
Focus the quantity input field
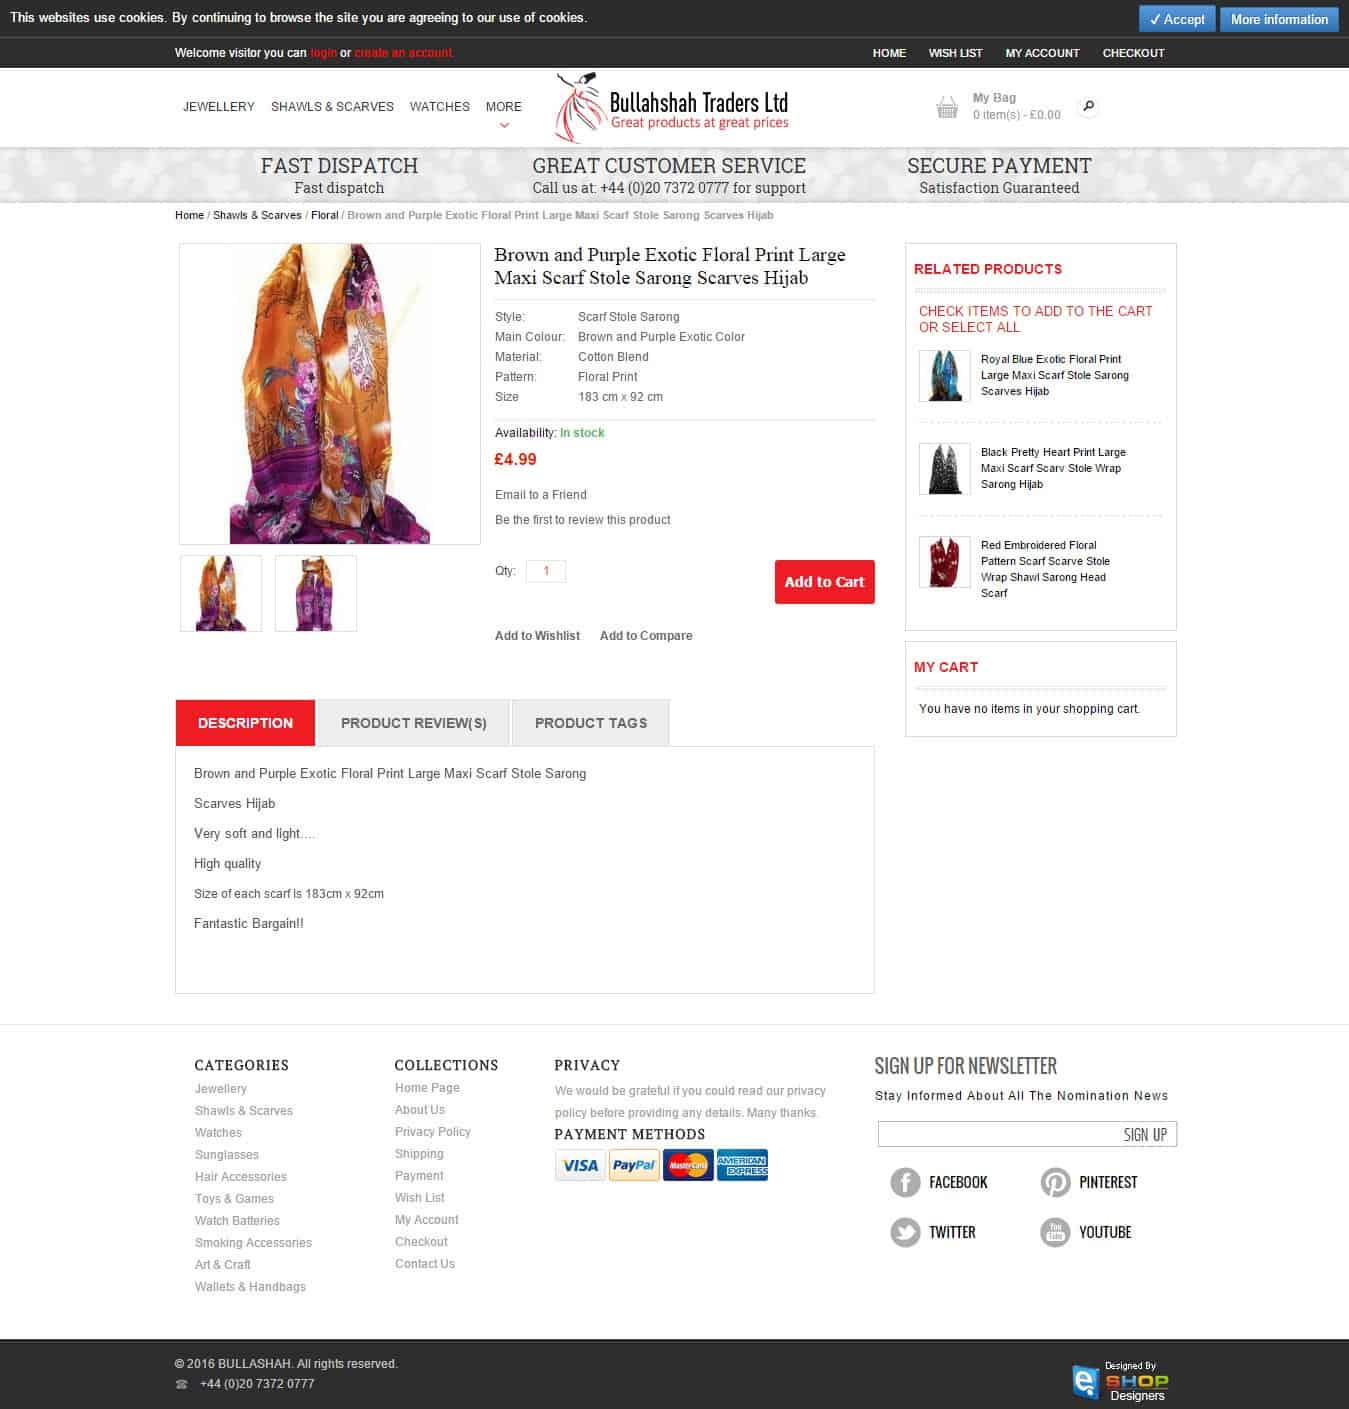tap(546, 571)
